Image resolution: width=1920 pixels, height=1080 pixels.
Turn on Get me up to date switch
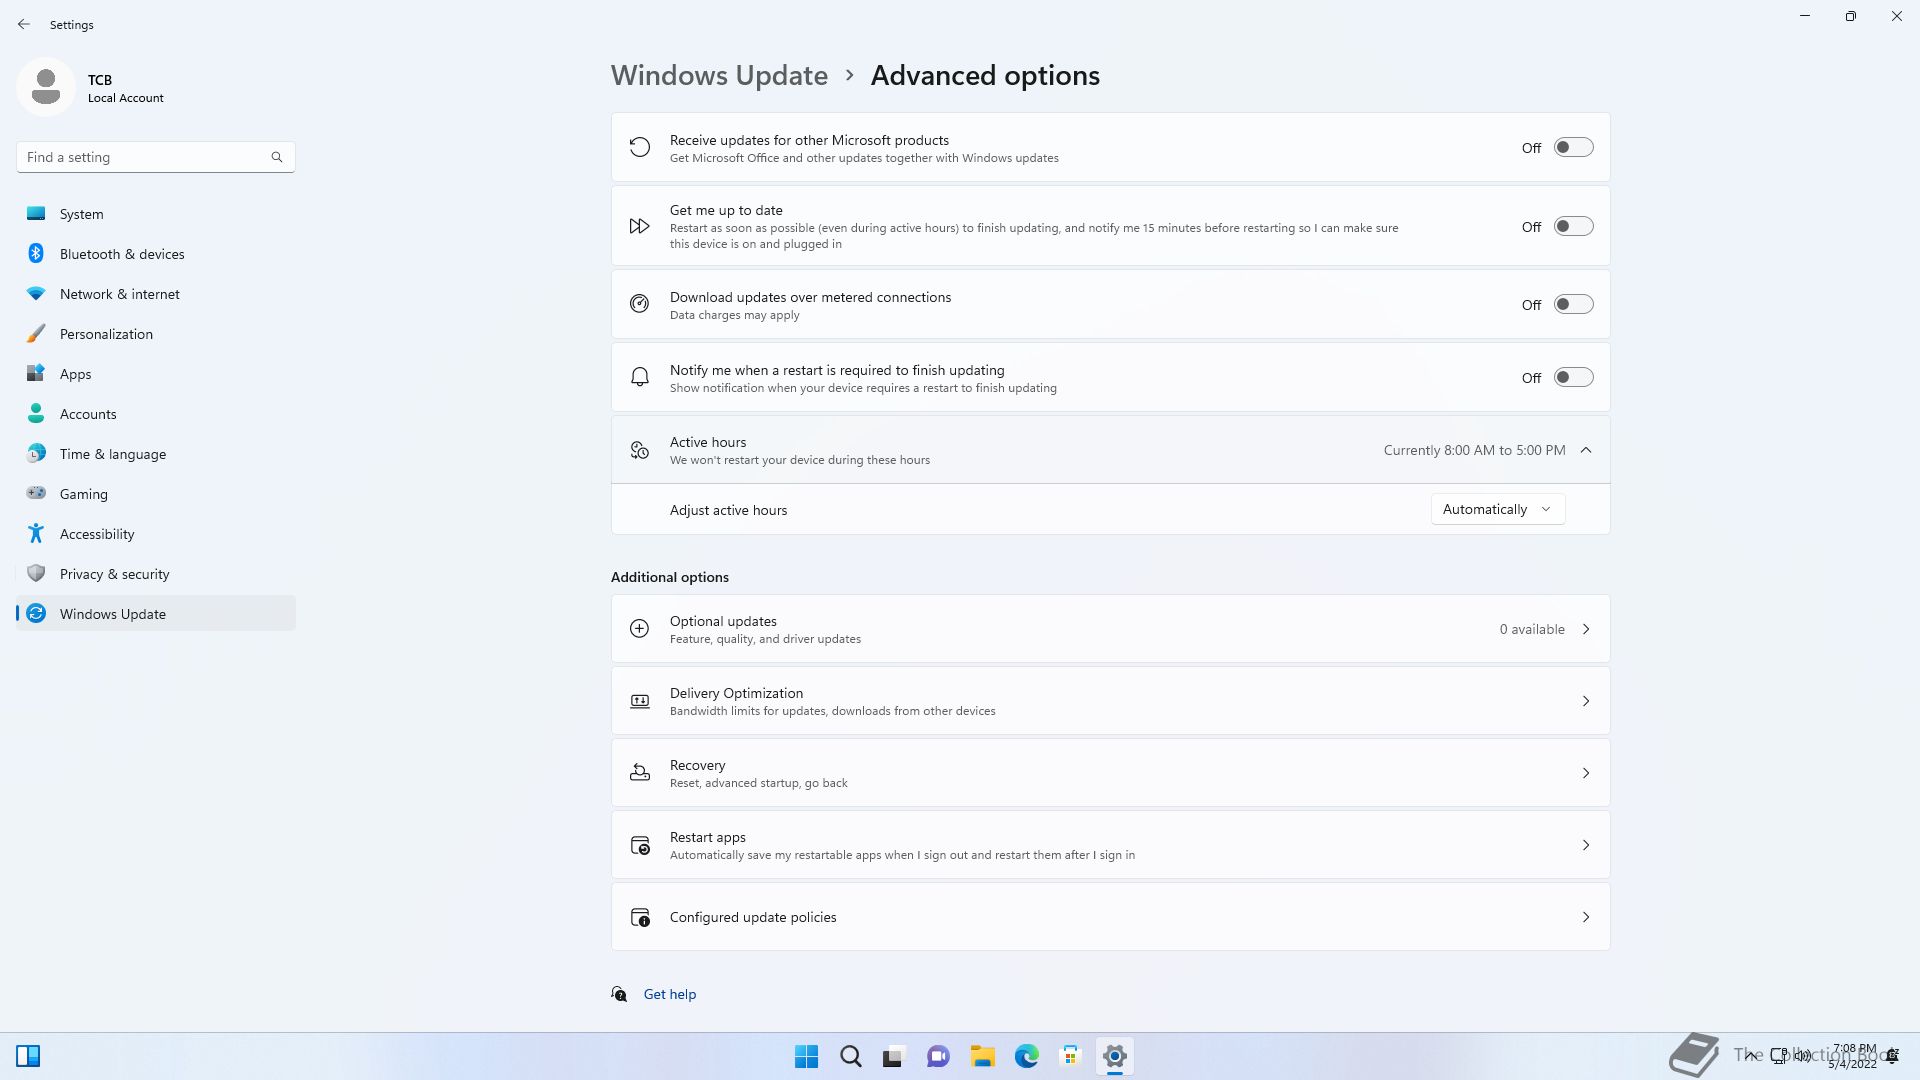coord(1573,226)
